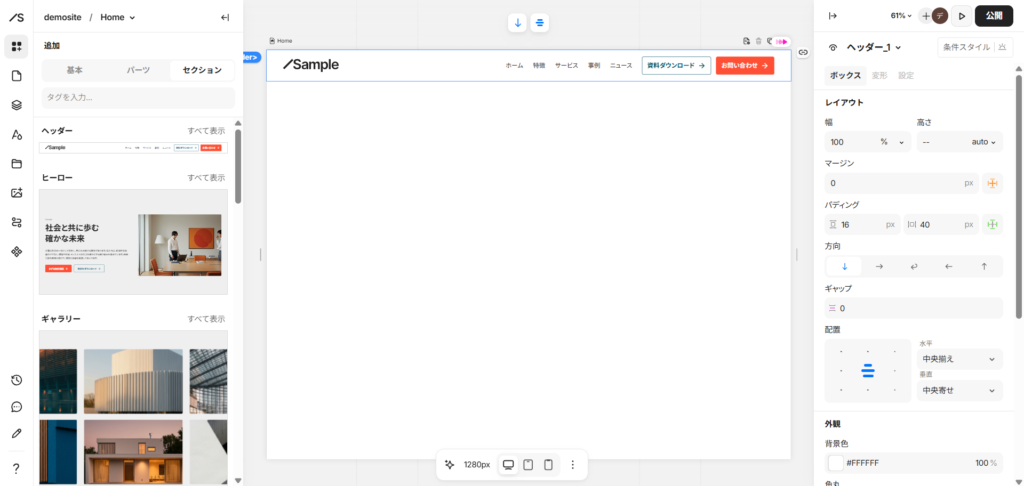Open the help question mark icon

coord(16,468)
